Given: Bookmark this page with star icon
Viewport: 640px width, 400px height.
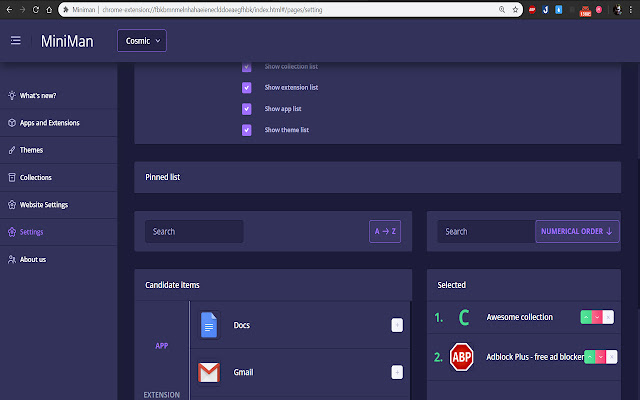Looking at the screenshot, I should pos(515,9).
